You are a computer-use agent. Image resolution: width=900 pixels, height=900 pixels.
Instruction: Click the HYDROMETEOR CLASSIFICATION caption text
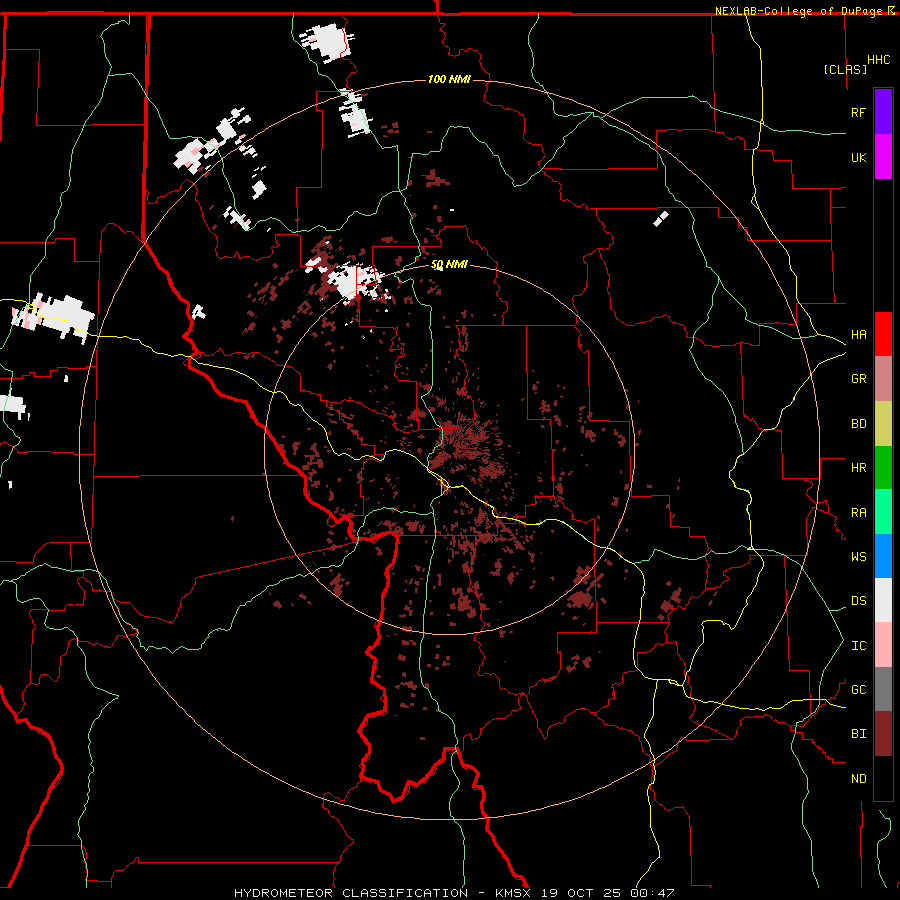pos(351,893)
